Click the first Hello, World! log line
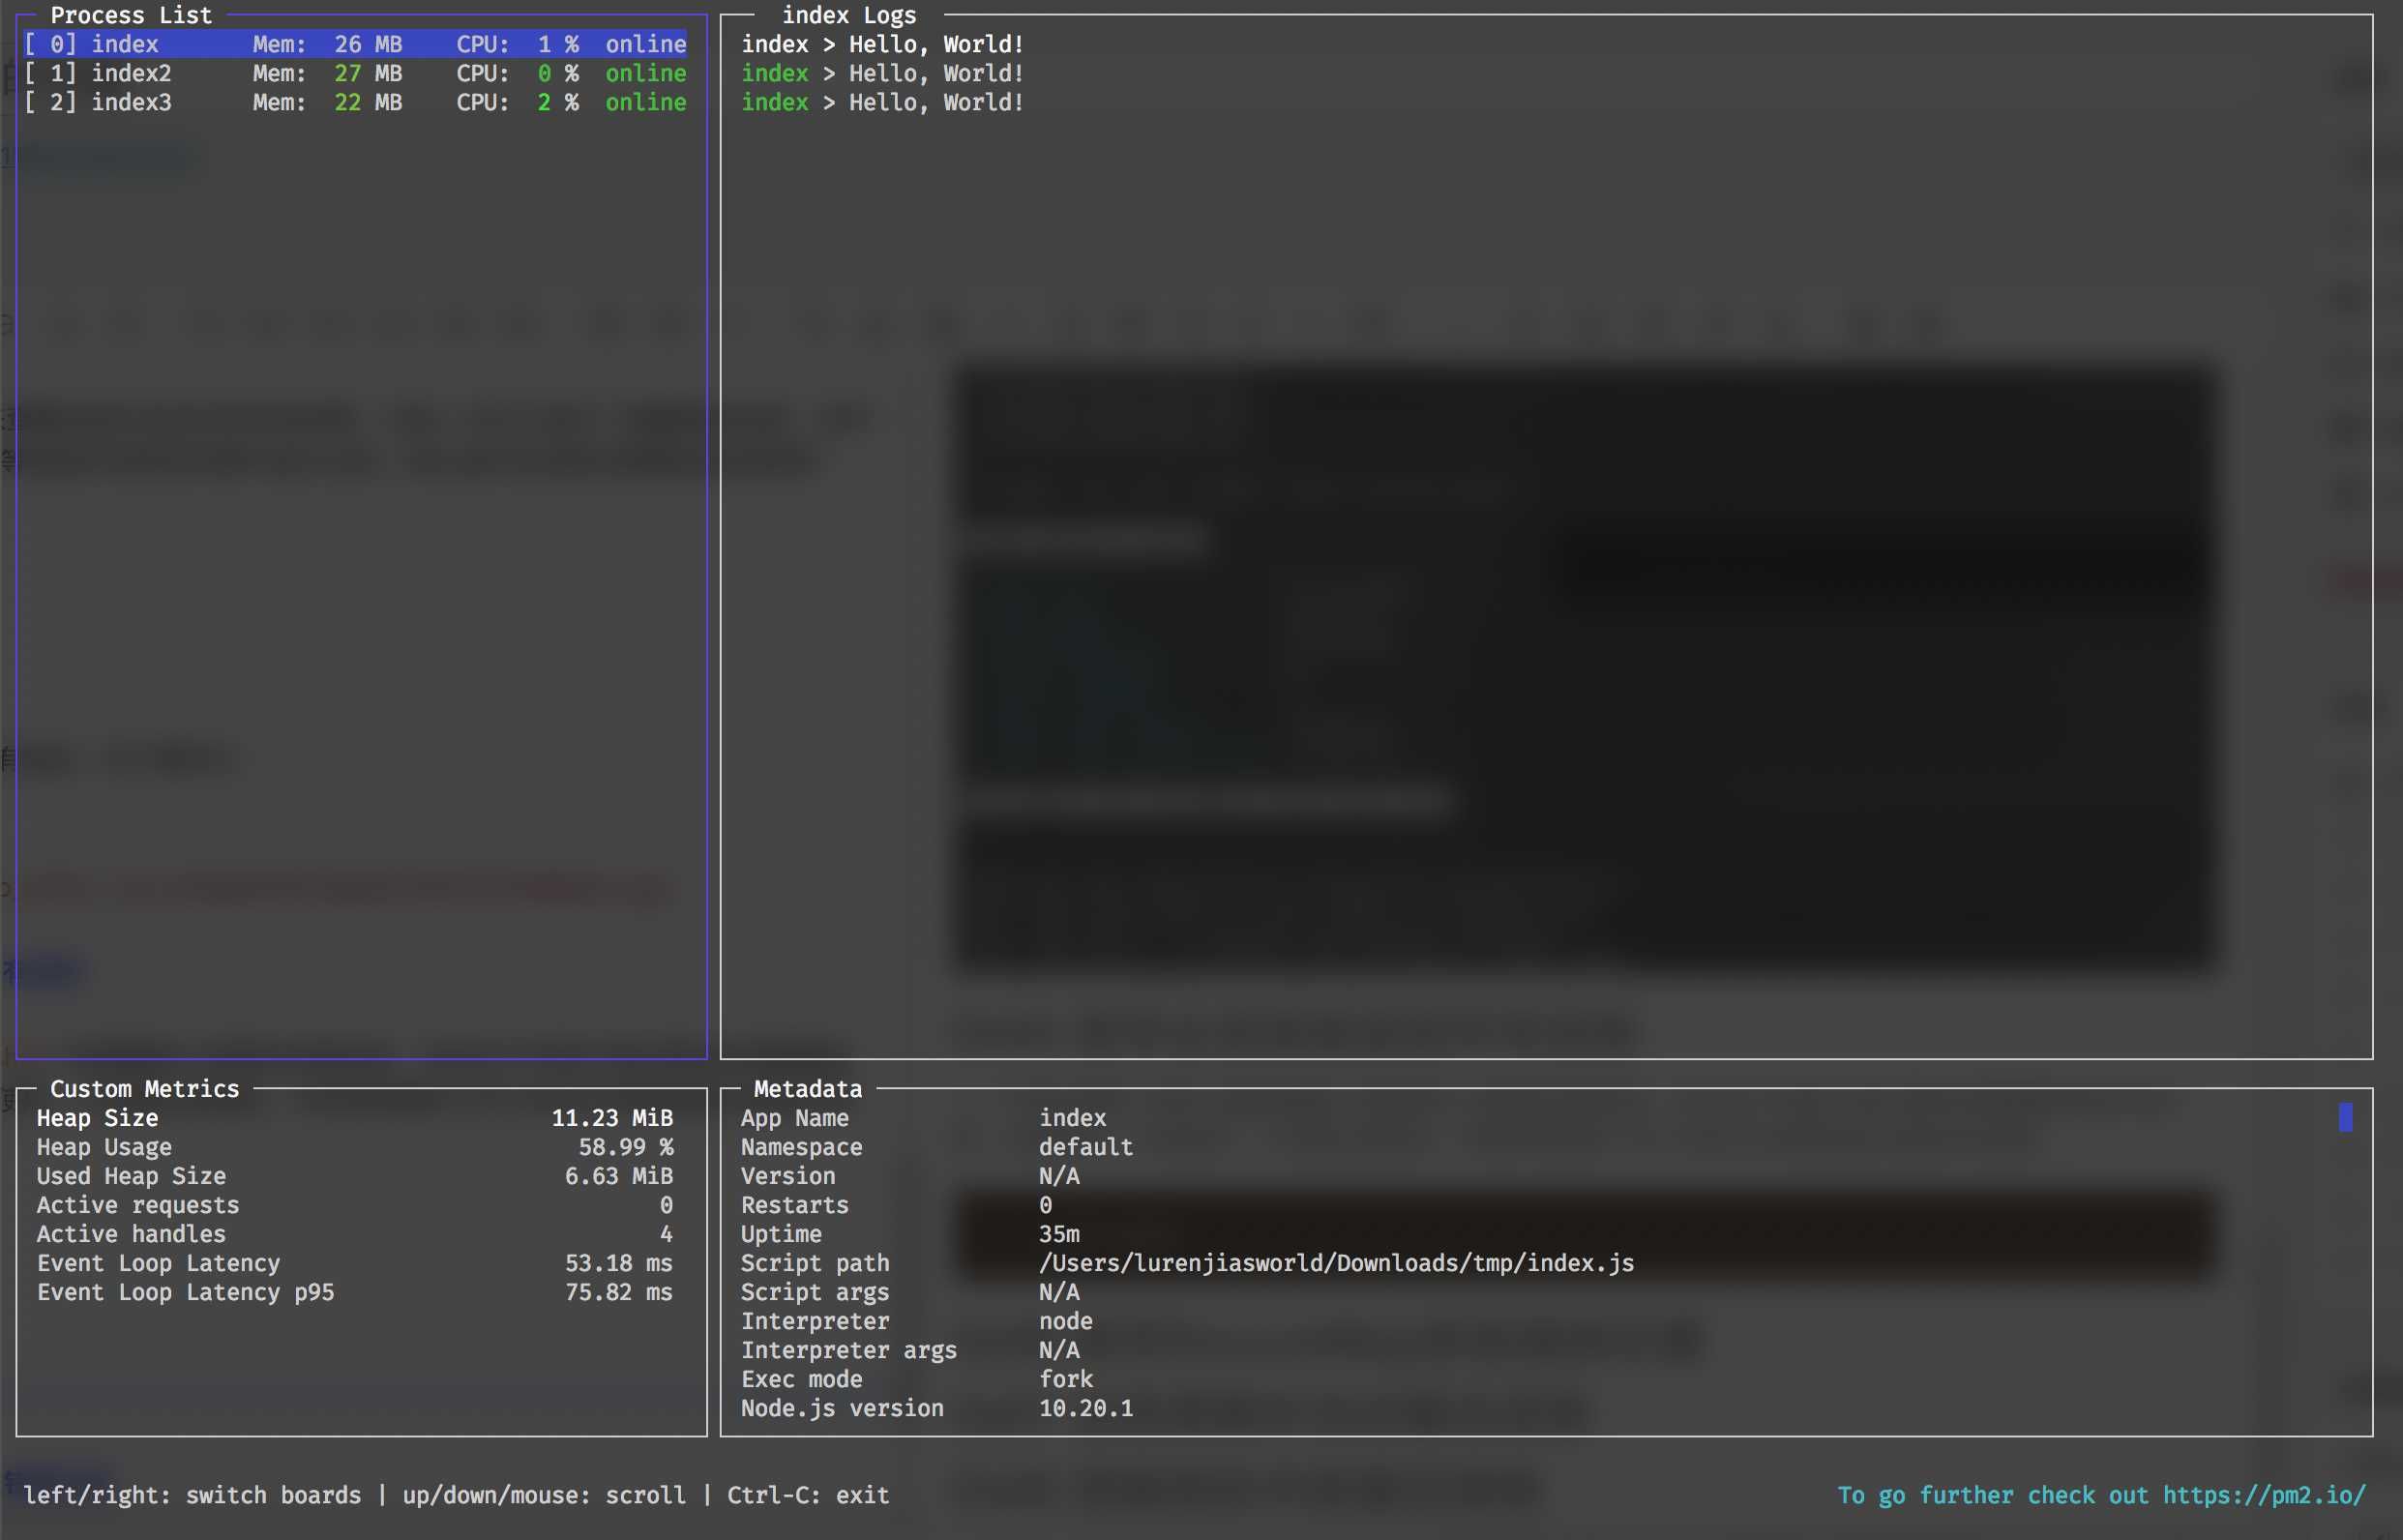 click(882, 44)
